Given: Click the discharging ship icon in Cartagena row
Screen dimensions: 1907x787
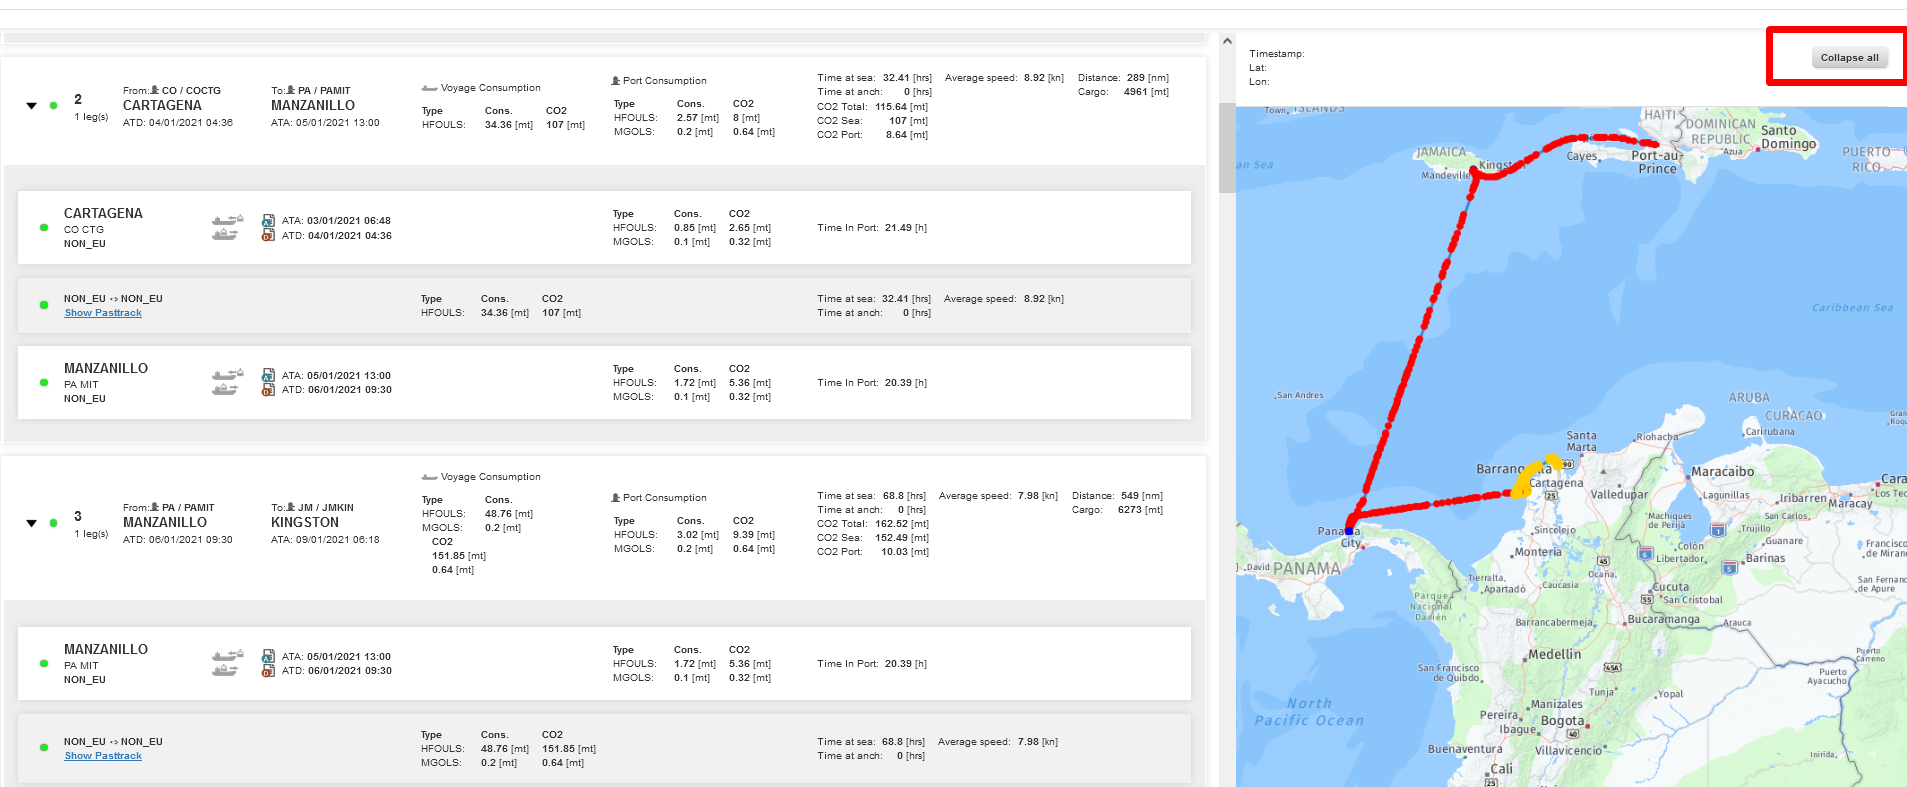Looking at the screenshot, I should pyautogui.click(x=225, y=234).
